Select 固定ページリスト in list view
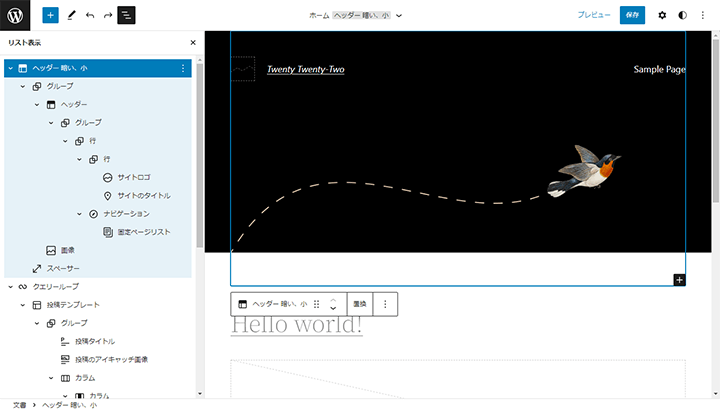 [143, 232]
